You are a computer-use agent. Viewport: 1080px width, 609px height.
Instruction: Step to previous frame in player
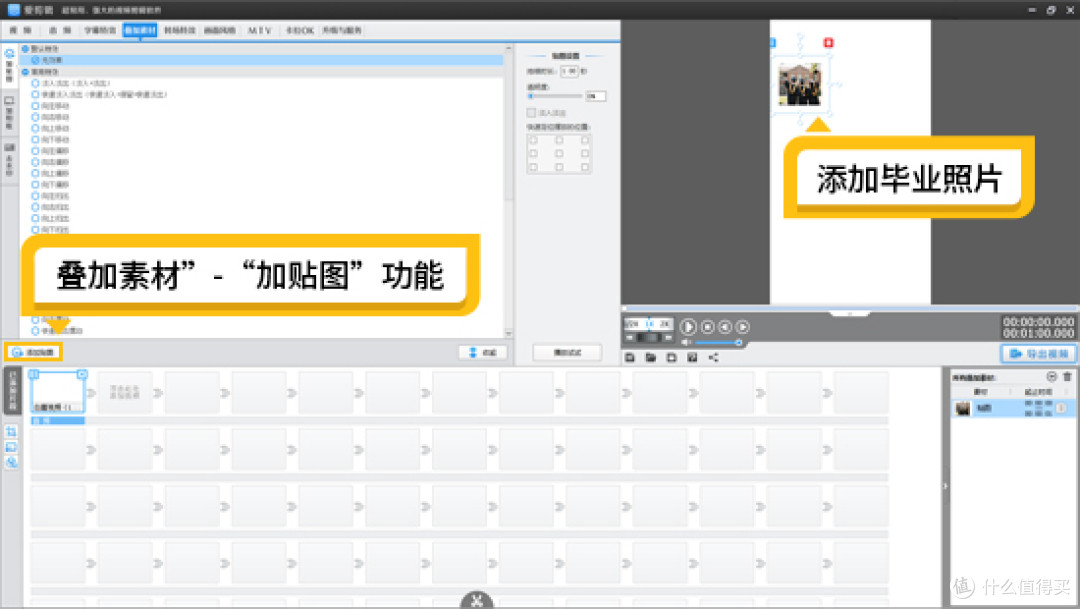725,327
